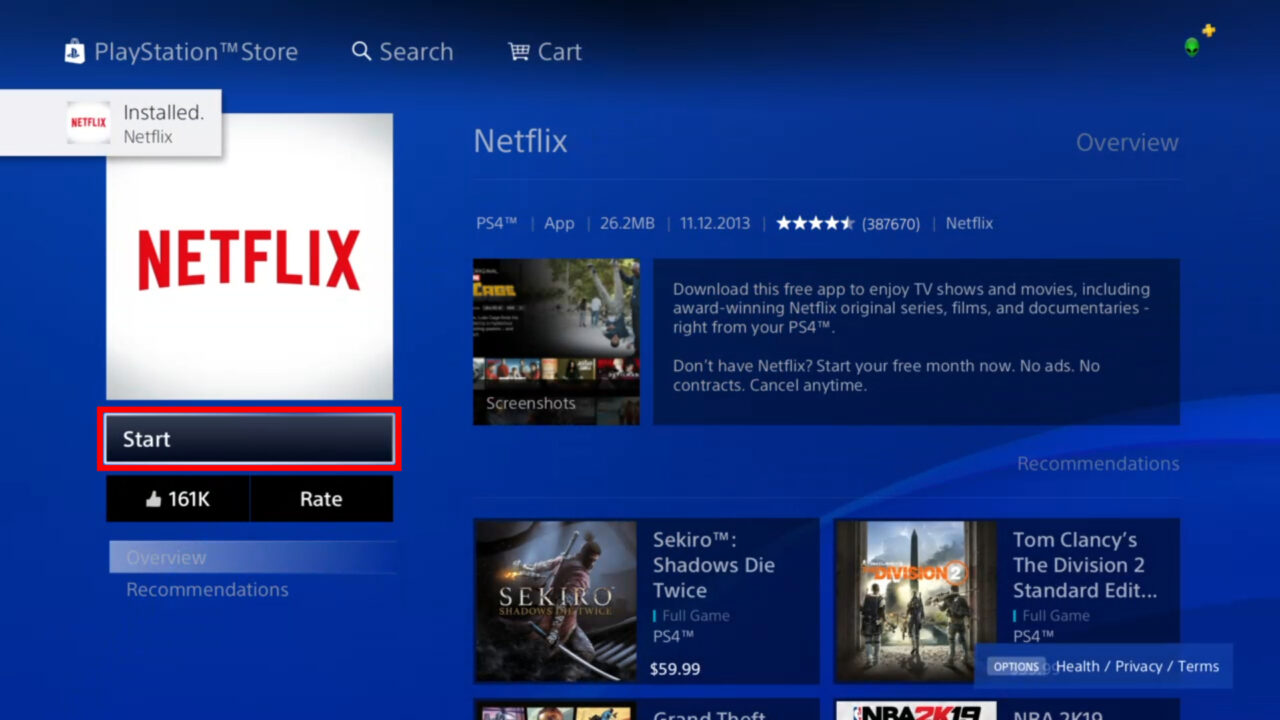Select the Sekiro: Shadows Die Twice thumbnail
The height and width of the screenshot is (720, 1280).
coord(556,600)
